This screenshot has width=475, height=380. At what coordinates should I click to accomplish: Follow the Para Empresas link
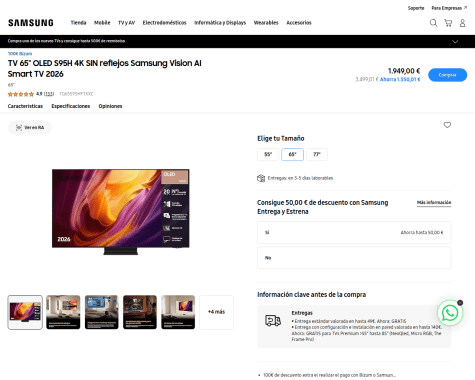[x=449, y=8]
